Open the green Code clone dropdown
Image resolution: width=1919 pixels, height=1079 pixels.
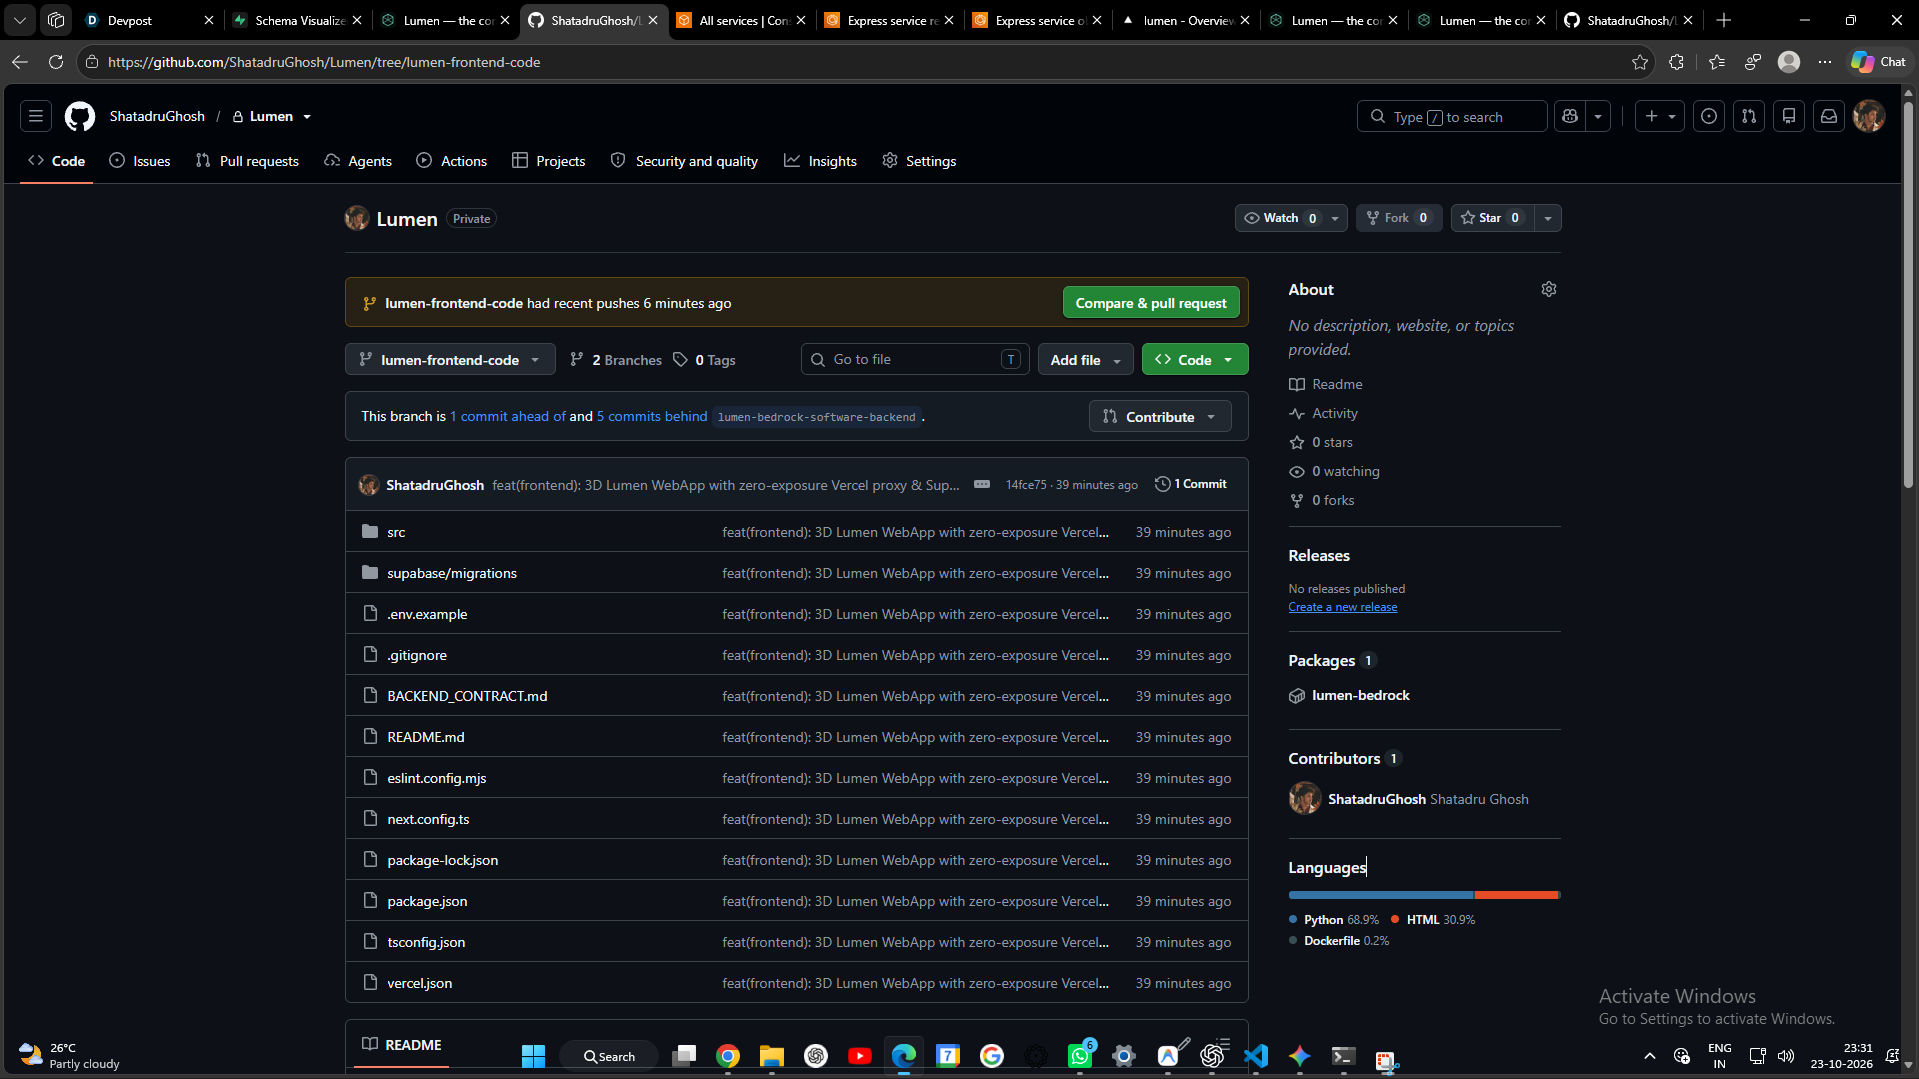click(1195, 360)
